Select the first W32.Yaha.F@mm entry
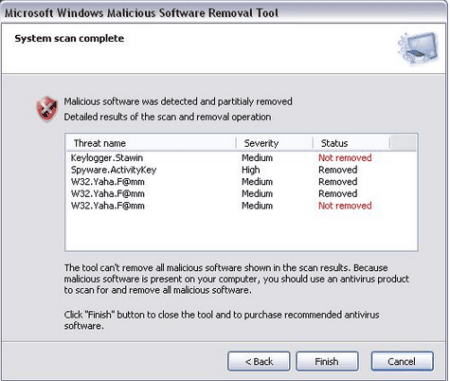This screenshot has height=381, width=450. 241,182
